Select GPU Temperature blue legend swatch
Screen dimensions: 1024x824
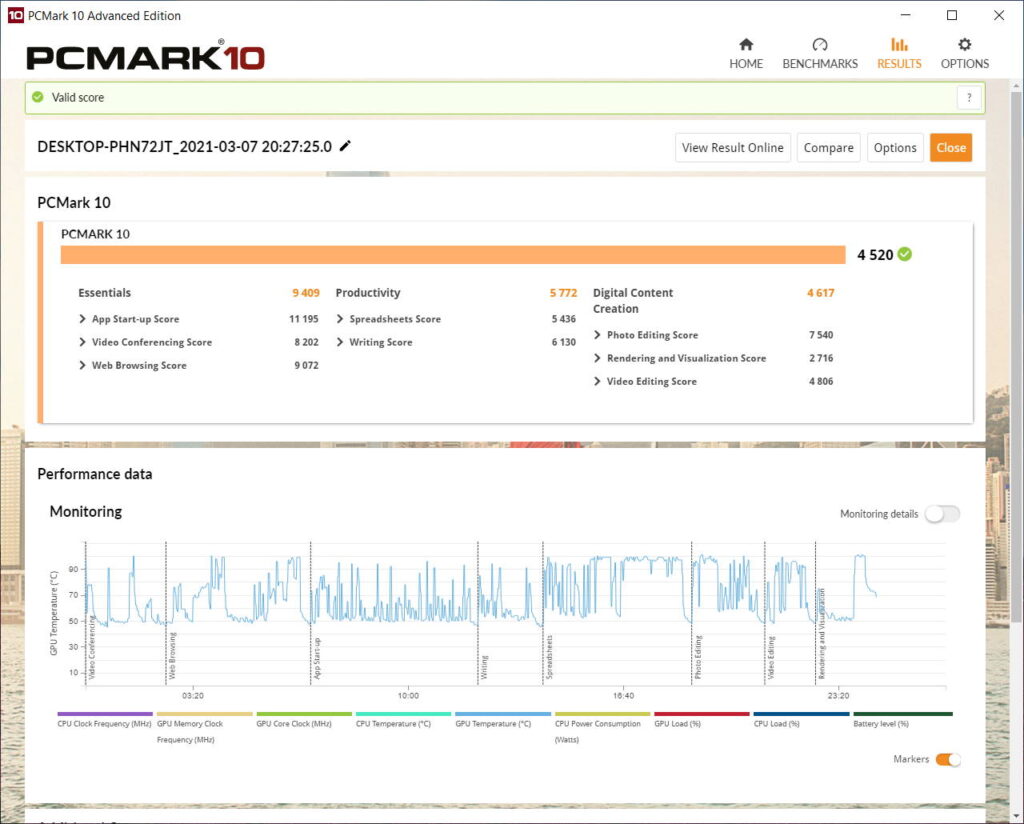[x=503, y=714]
